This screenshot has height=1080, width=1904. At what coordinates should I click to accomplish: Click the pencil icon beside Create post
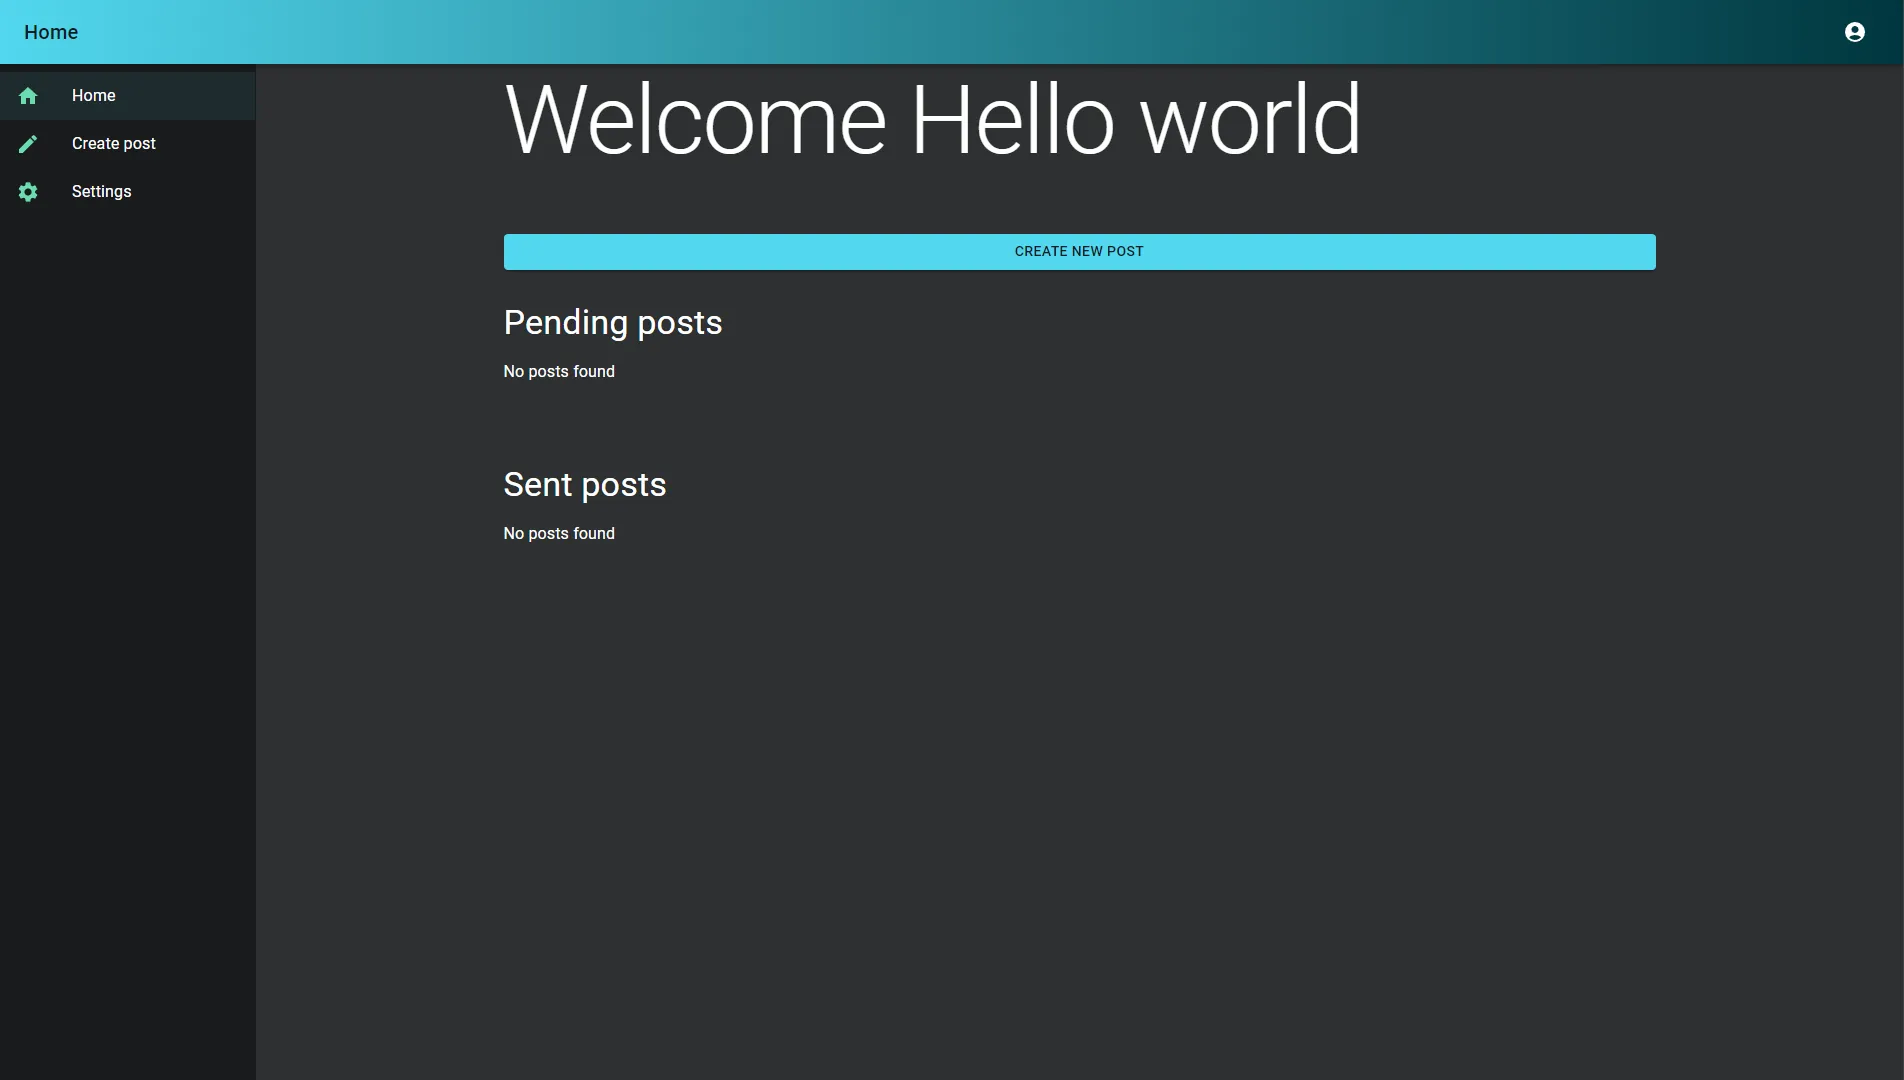click(28, 144)
